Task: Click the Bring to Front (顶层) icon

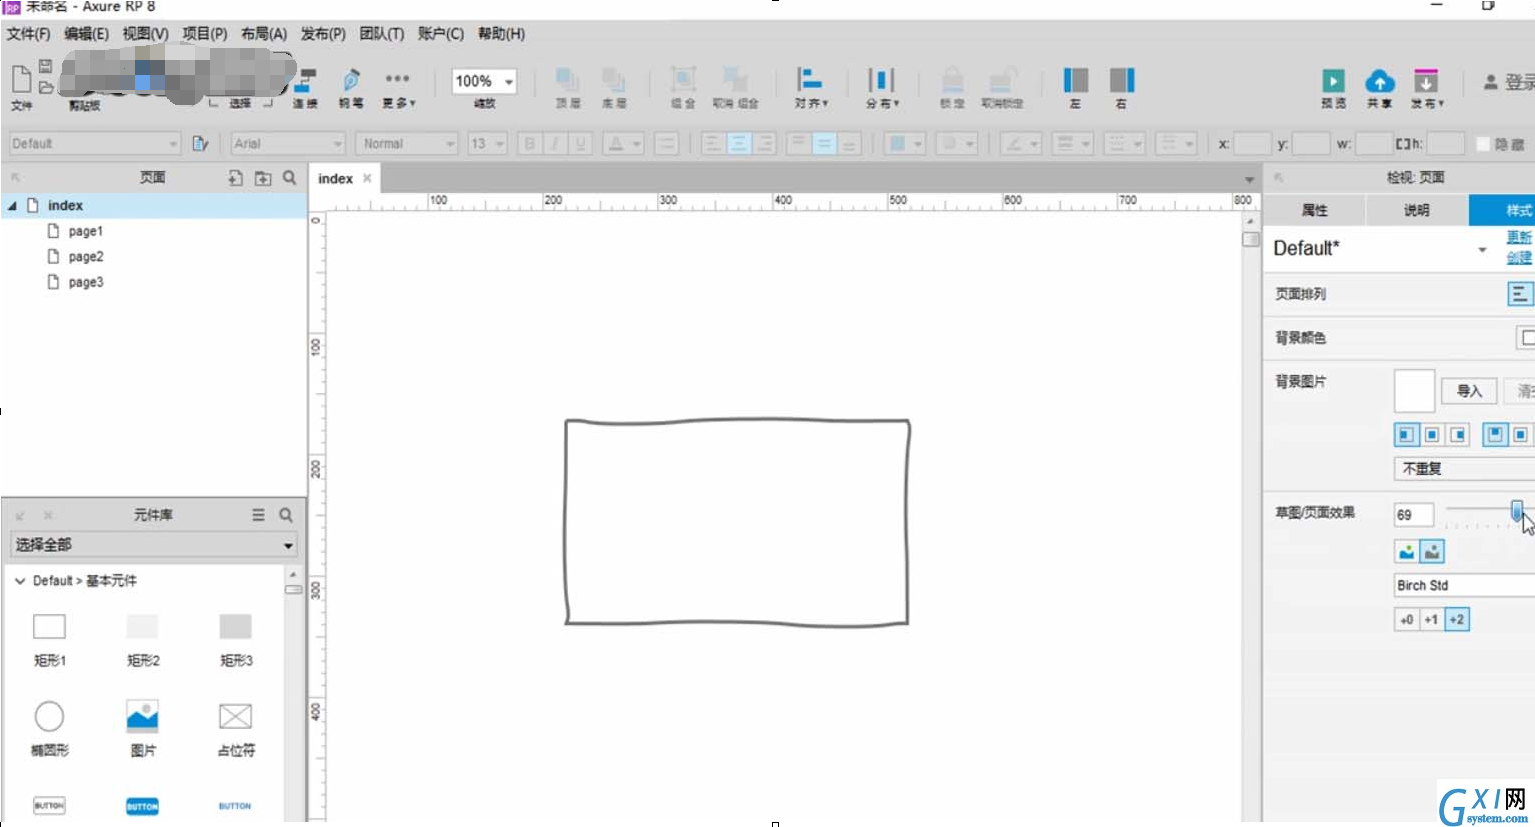Action: [568, 80]
